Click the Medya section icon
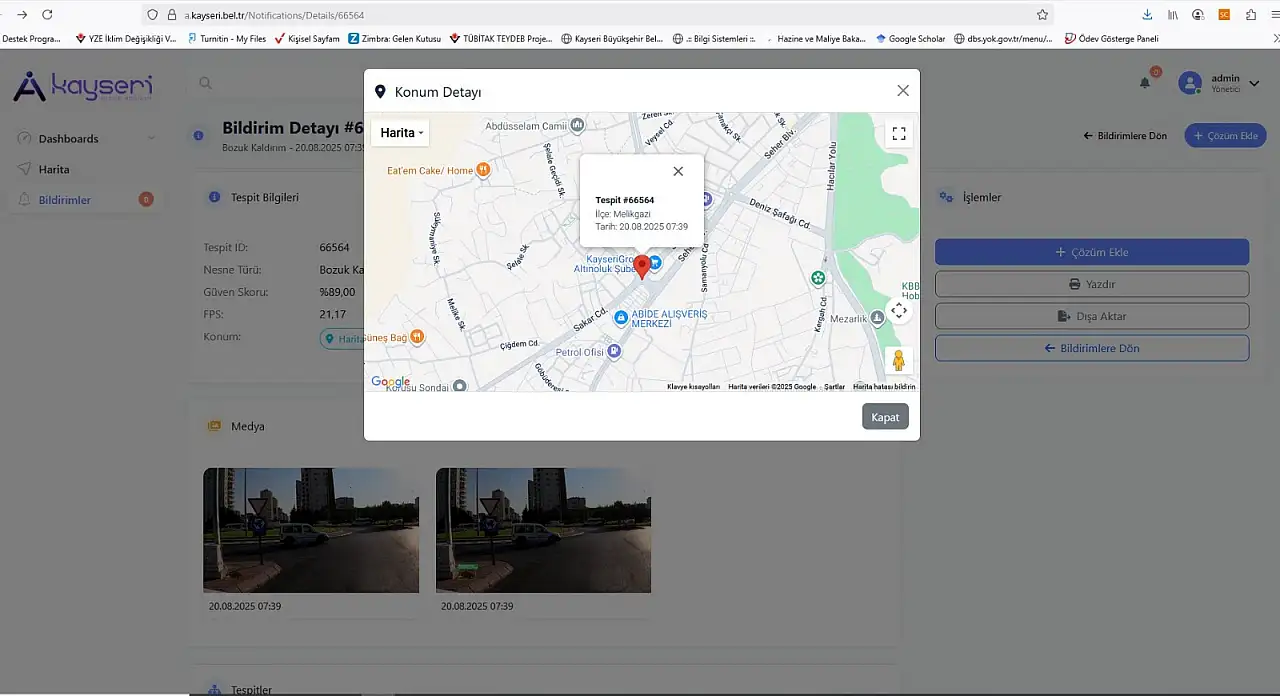Image resolution: width=1280 pixels, height=696 pixels. [214, 426]
